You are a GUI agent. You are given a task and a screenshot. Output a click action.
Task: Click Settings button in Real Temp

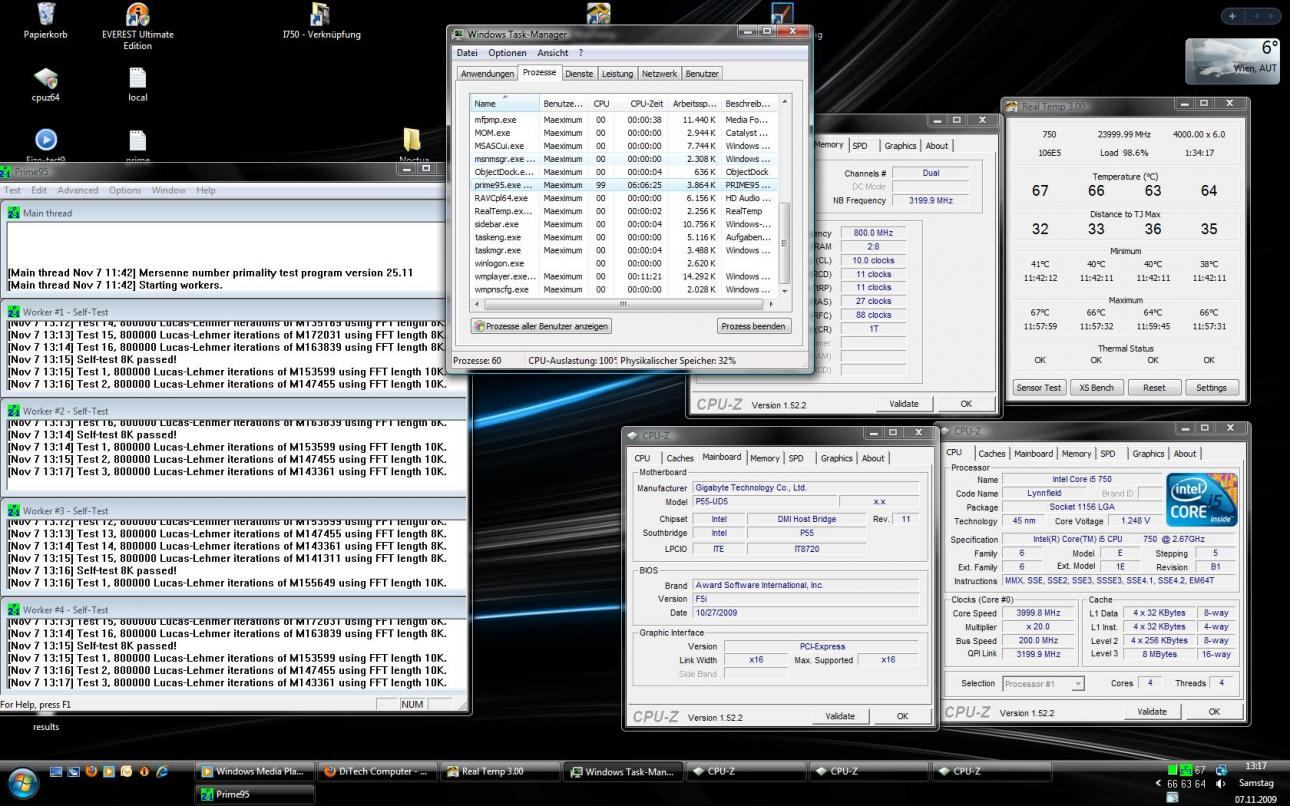click(1211, 388)
